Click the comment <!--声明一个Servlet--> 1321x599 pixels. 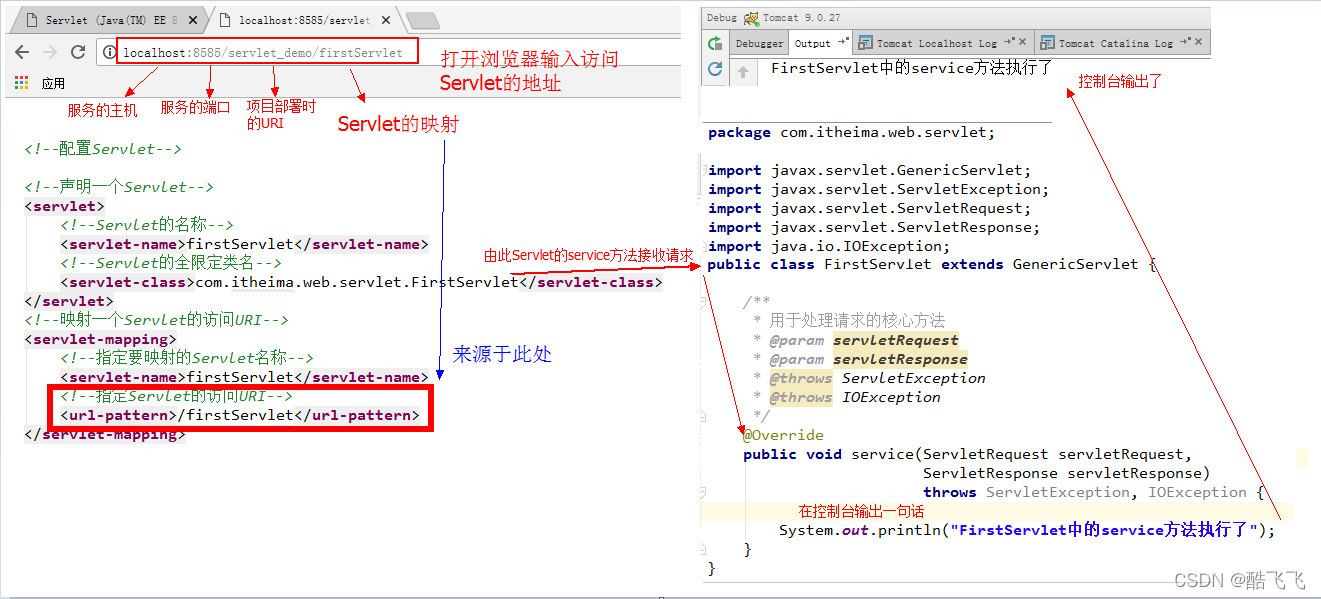[x=119, y=187]
